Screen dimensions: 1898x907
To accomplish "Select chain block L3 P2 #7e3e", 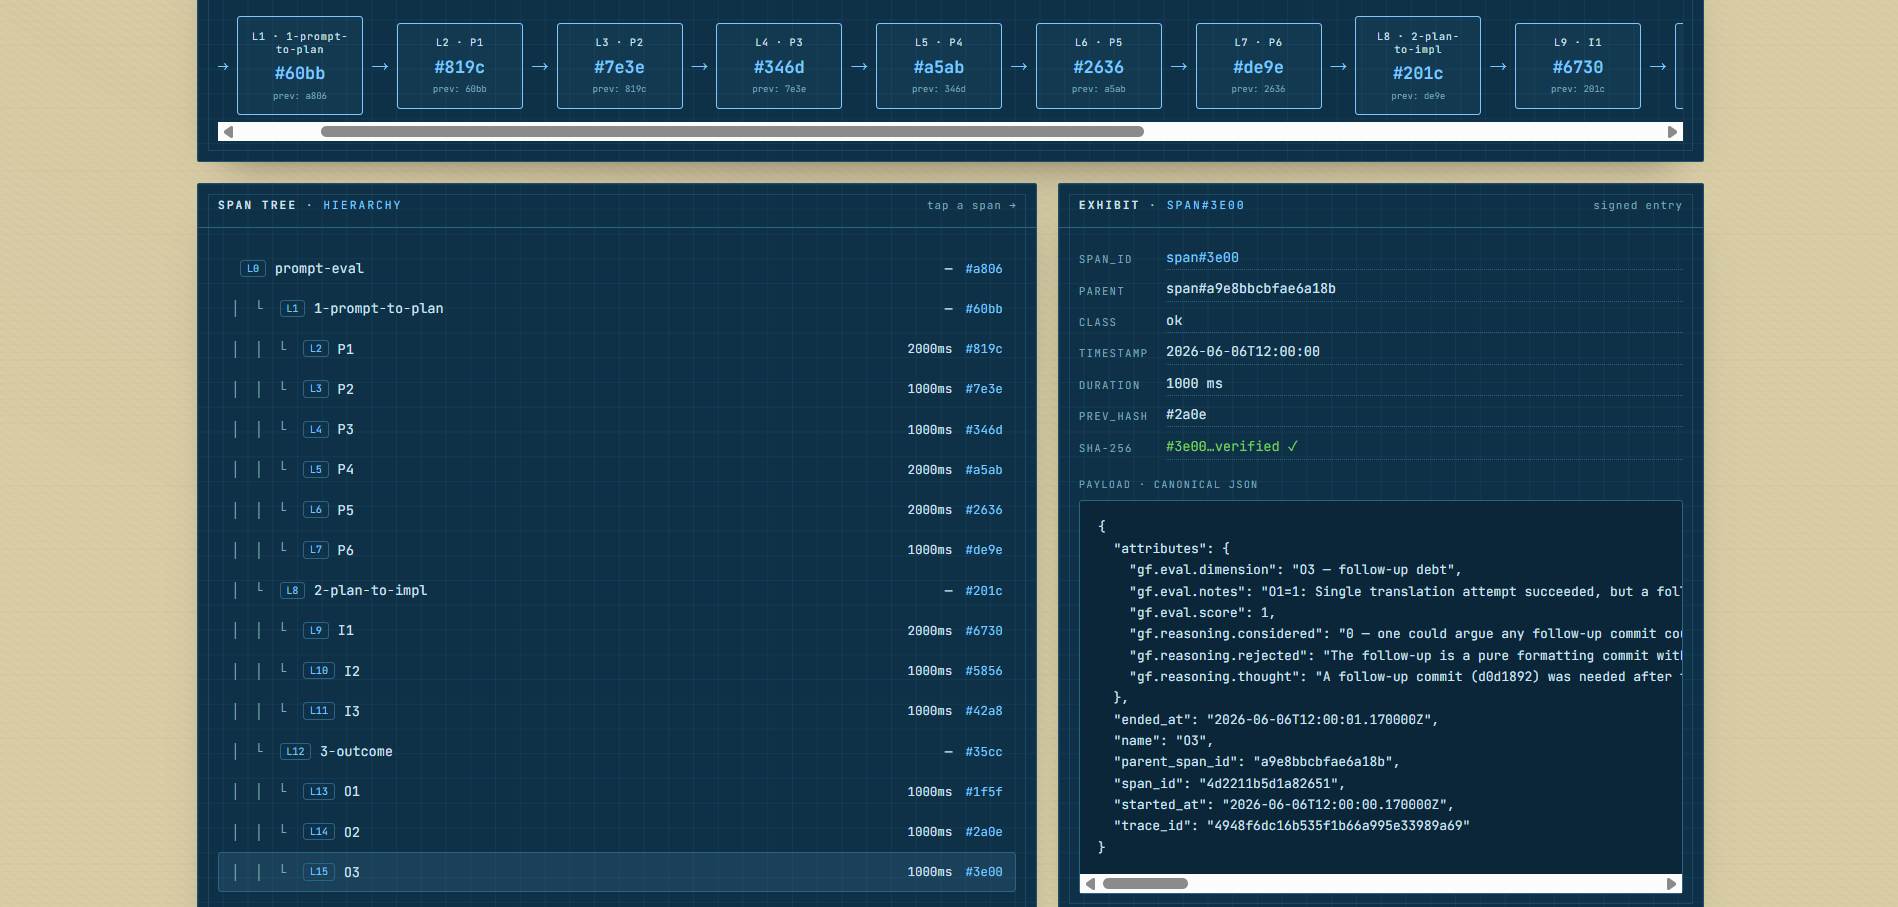I will point(620,66).
